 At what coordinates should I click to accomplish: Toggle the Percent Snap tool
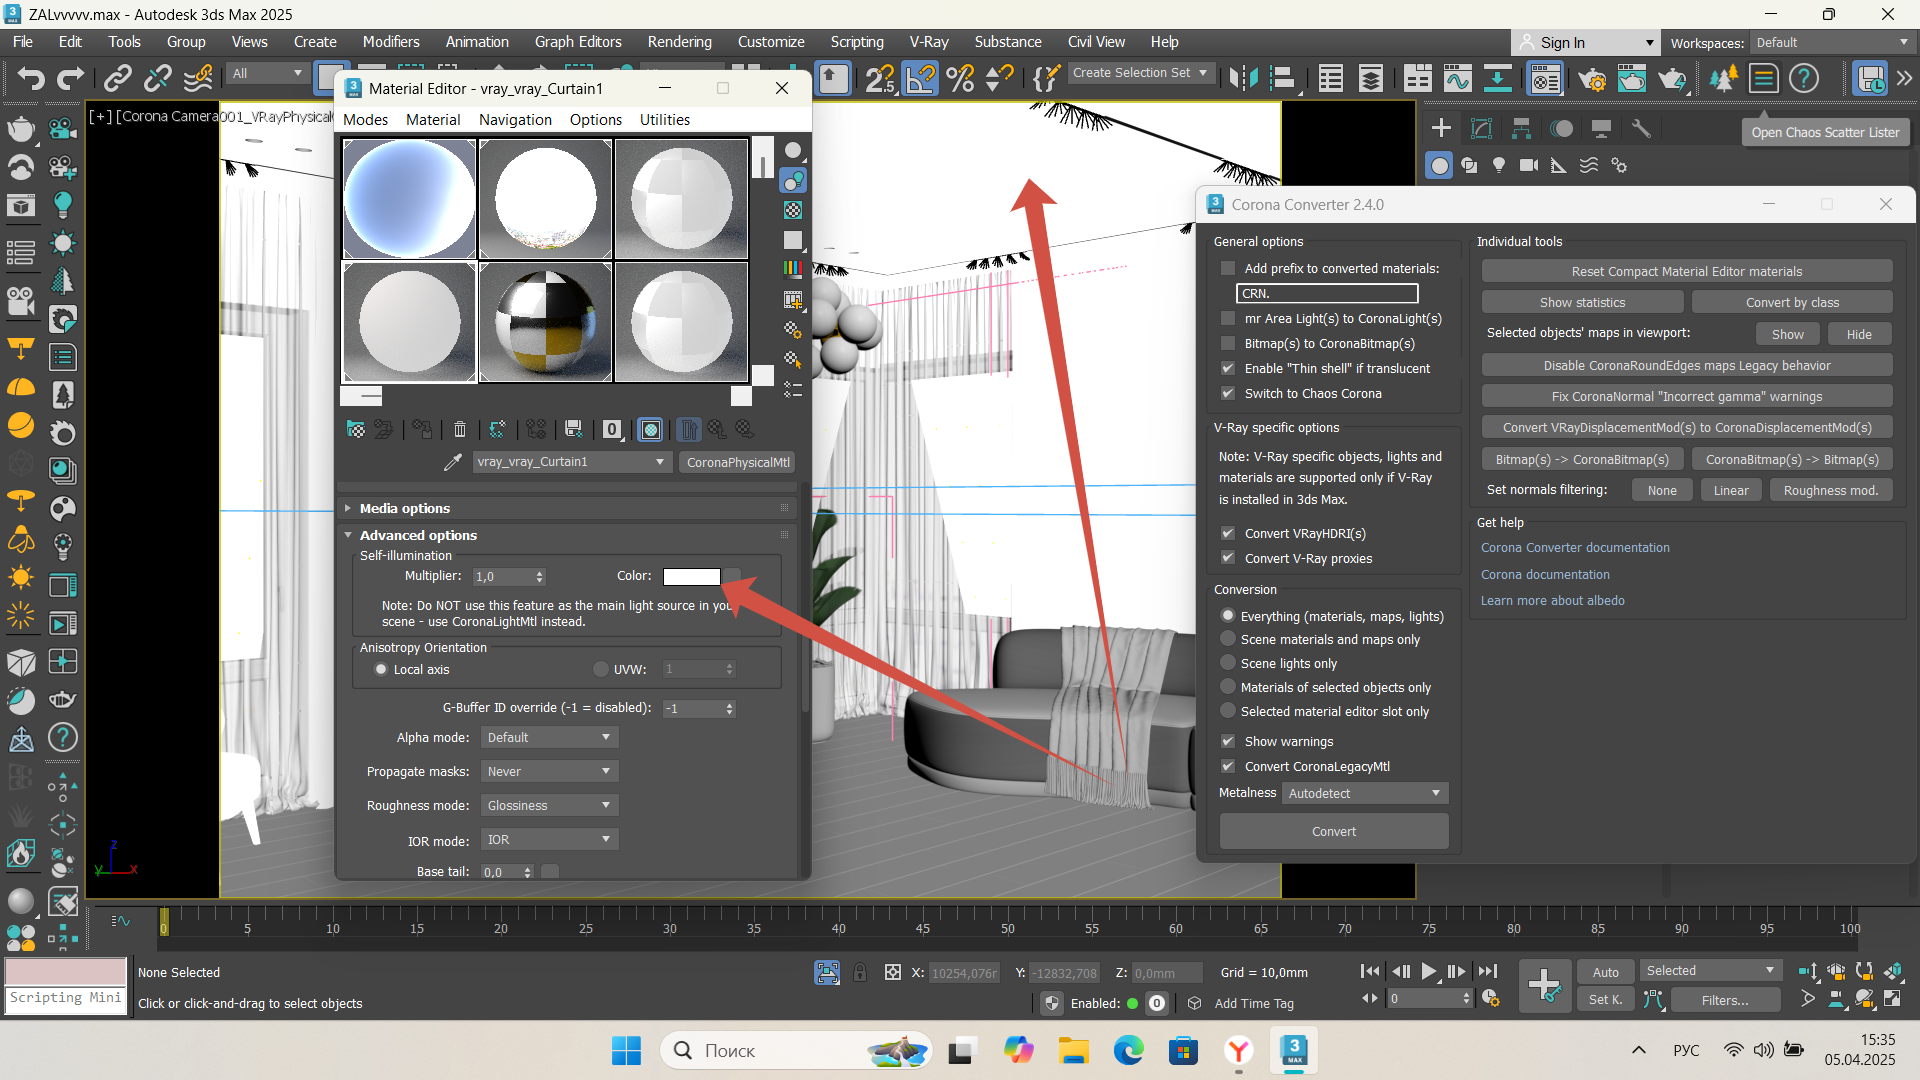(x=960, y=78)
